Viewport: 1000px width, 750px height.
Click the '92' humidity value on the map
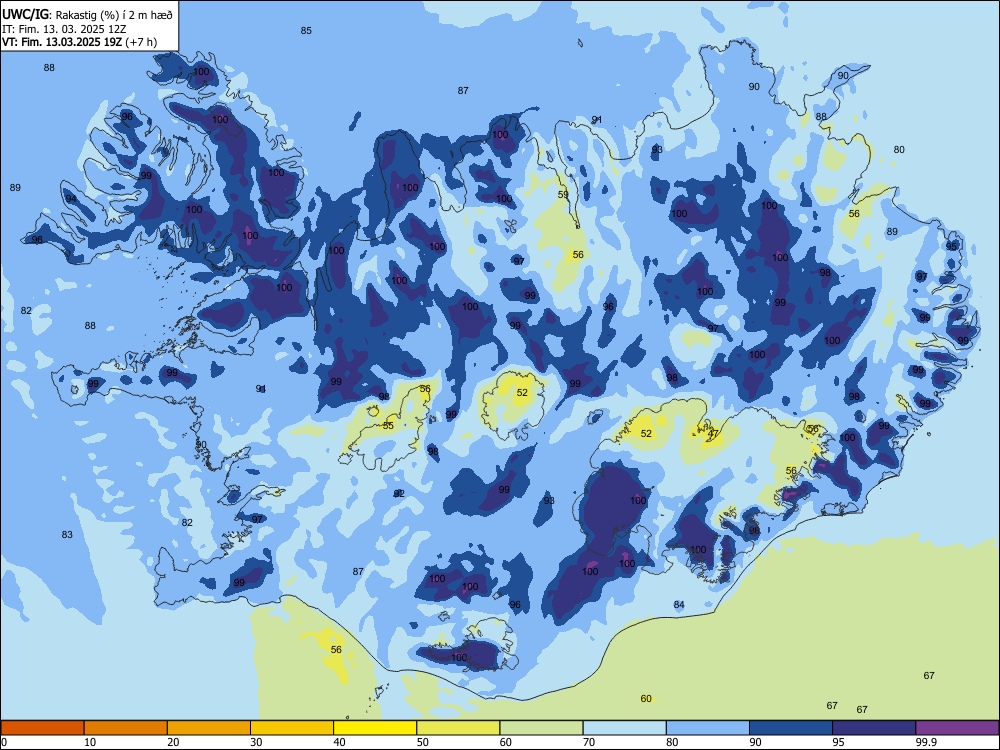399,494
